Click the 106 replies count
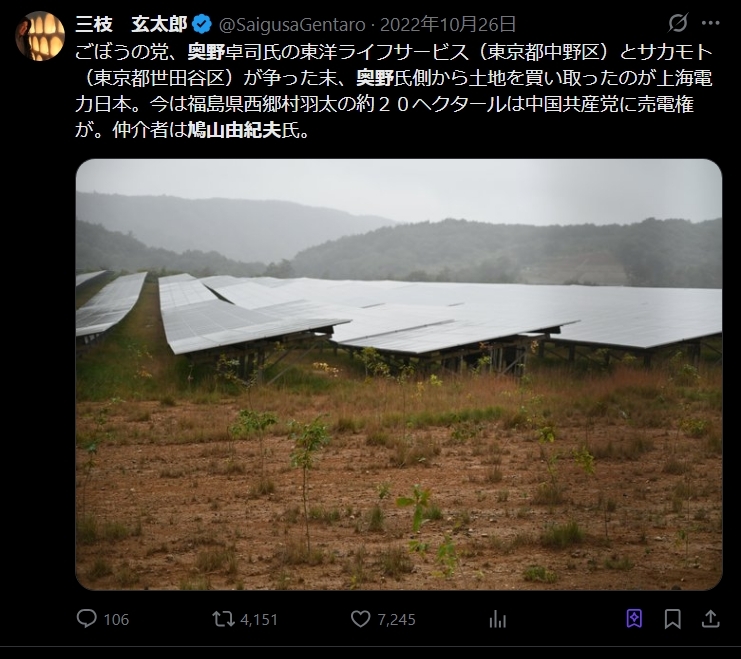Screen dimensions: 741x659 (x=116, y=620)
